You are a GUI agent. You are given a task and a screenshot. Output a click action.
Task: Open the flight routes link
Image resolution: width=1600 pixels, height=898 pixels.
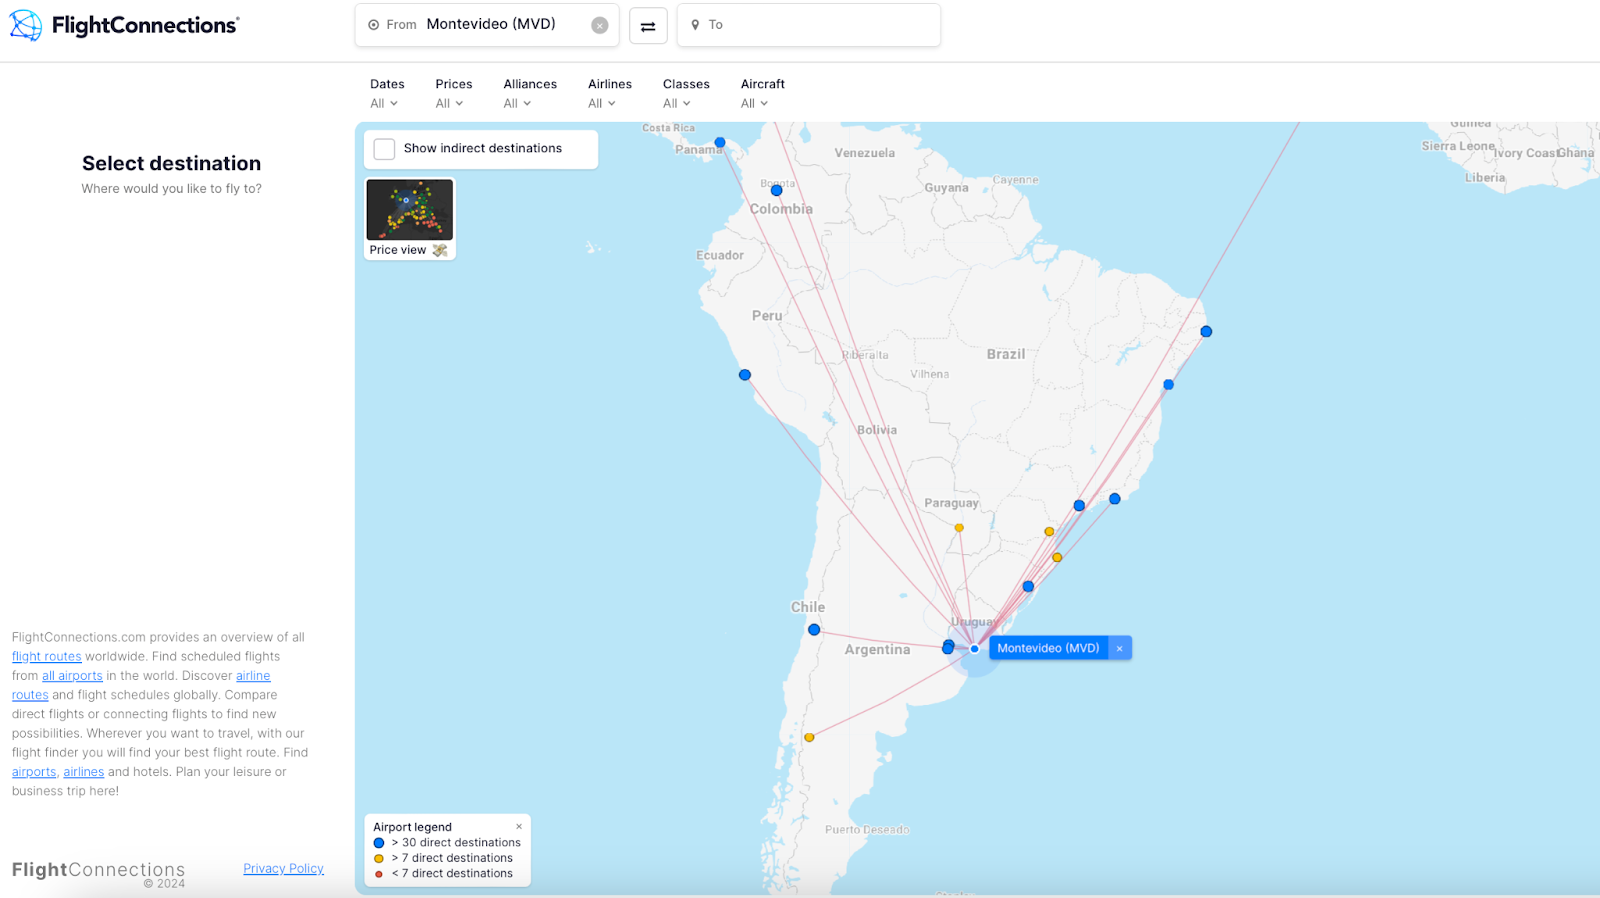[x=47, y=657]
